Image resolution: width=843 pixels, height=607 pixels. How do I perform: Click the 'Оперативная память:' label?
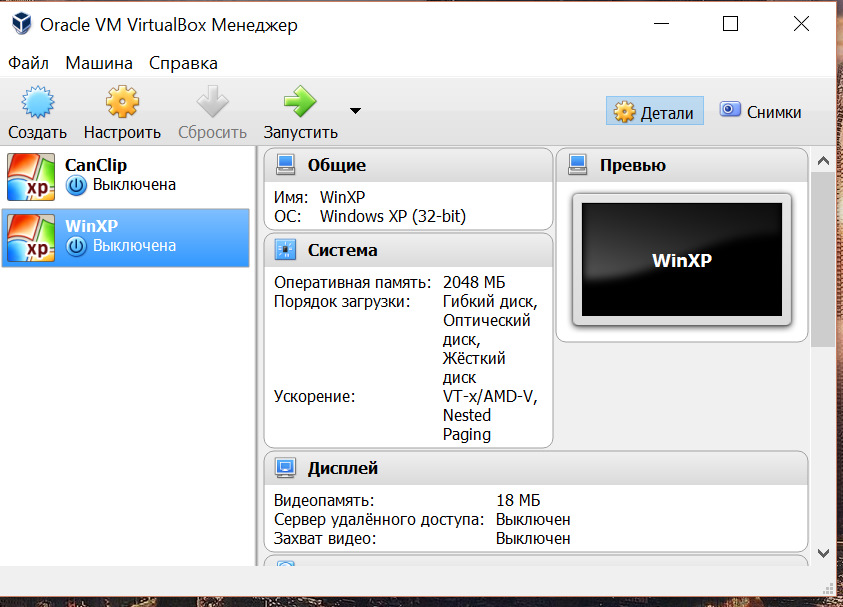(353, 283)
